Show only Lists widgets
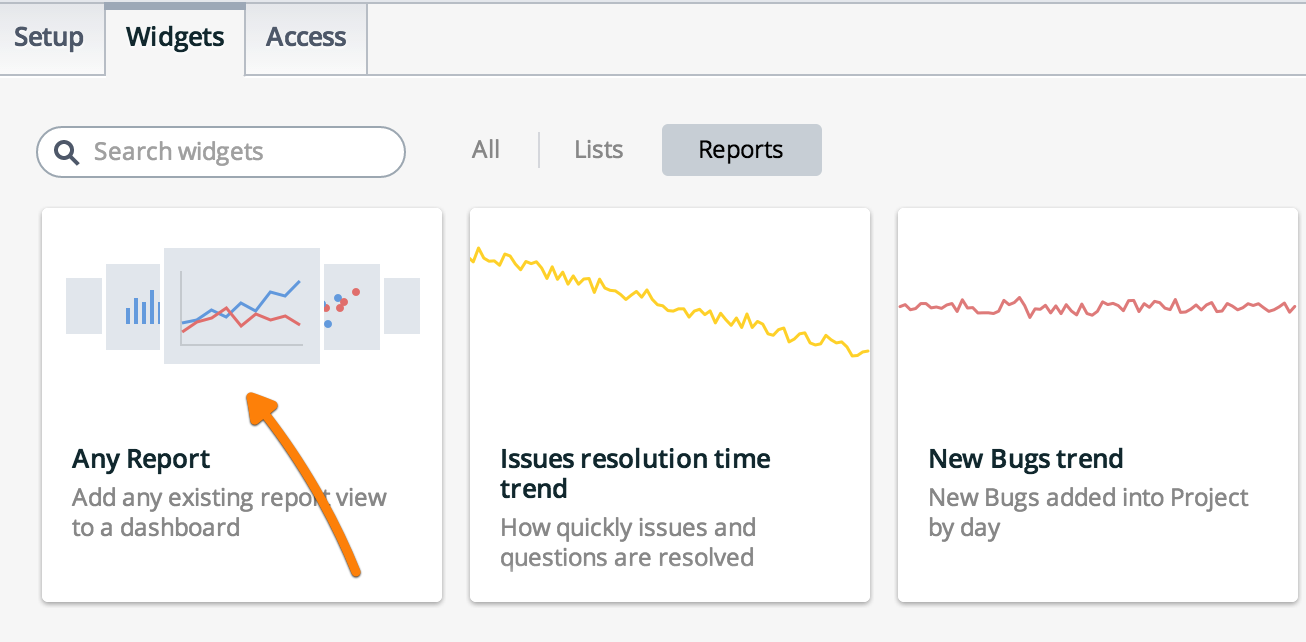This screenshot has width=1306, height=642. tap(598, 150)
